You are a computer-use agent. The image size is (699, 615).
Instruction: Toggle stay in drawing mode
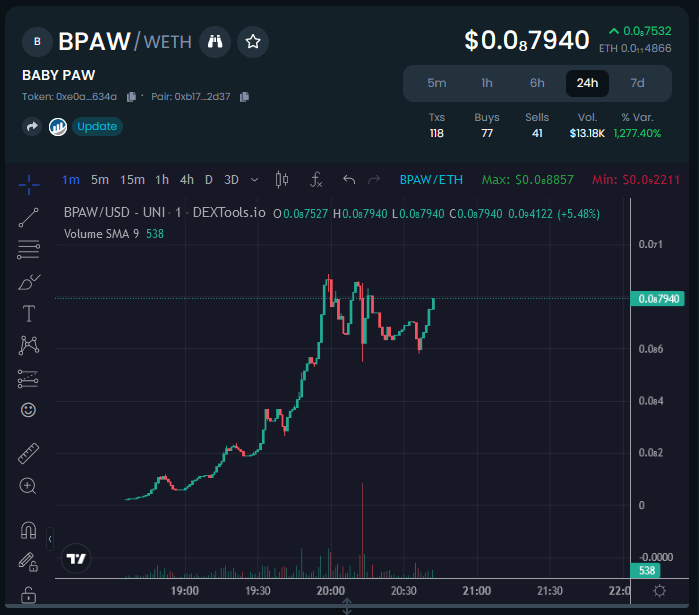click(x=28, y=562)
